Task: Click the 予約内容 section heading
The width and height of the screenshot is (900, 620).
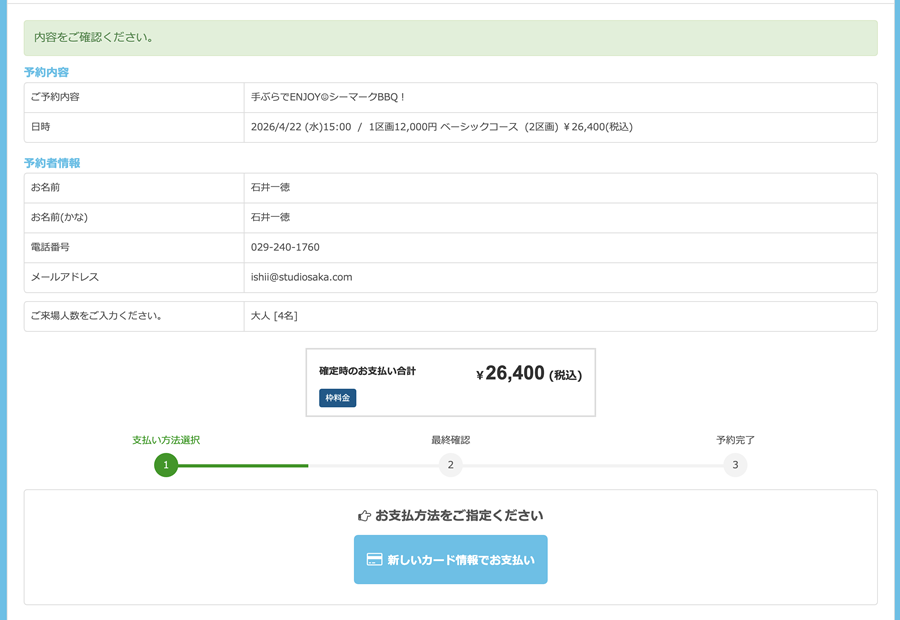Action: pyautogui.click(x=46, y=72)
